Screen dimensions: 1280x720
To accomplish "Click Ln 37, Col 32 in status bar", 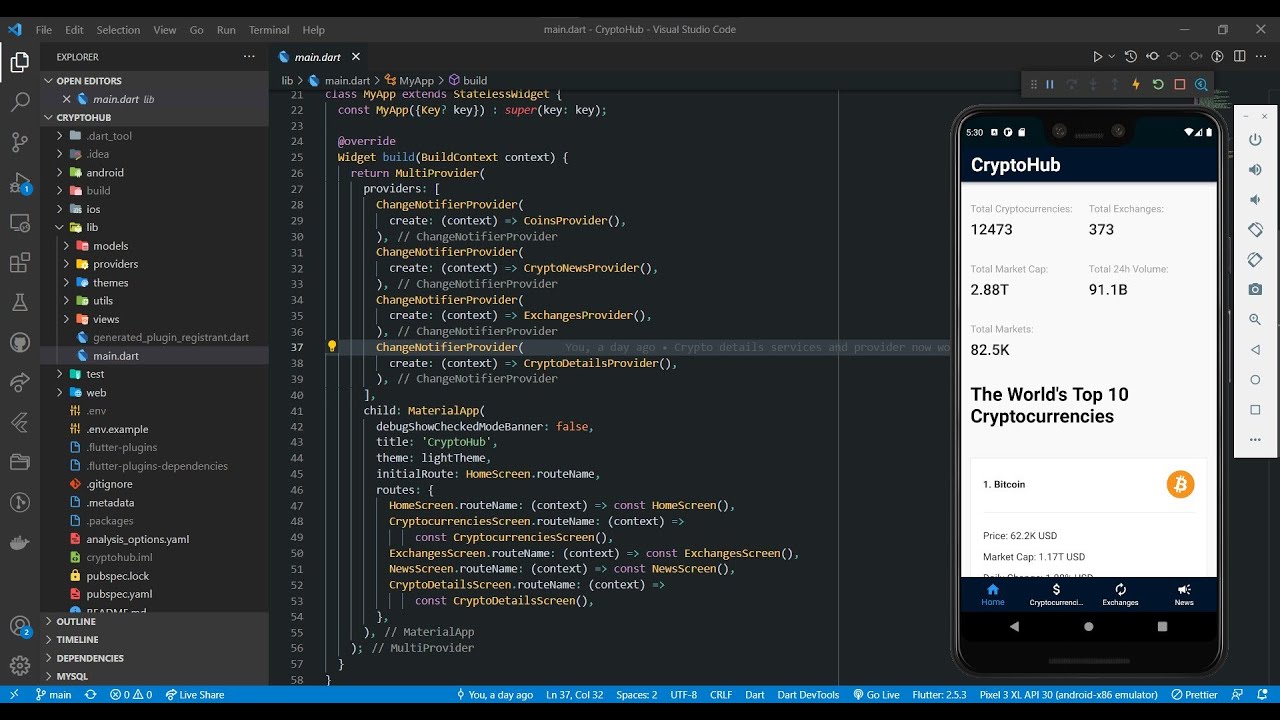I will pos(575,695).
